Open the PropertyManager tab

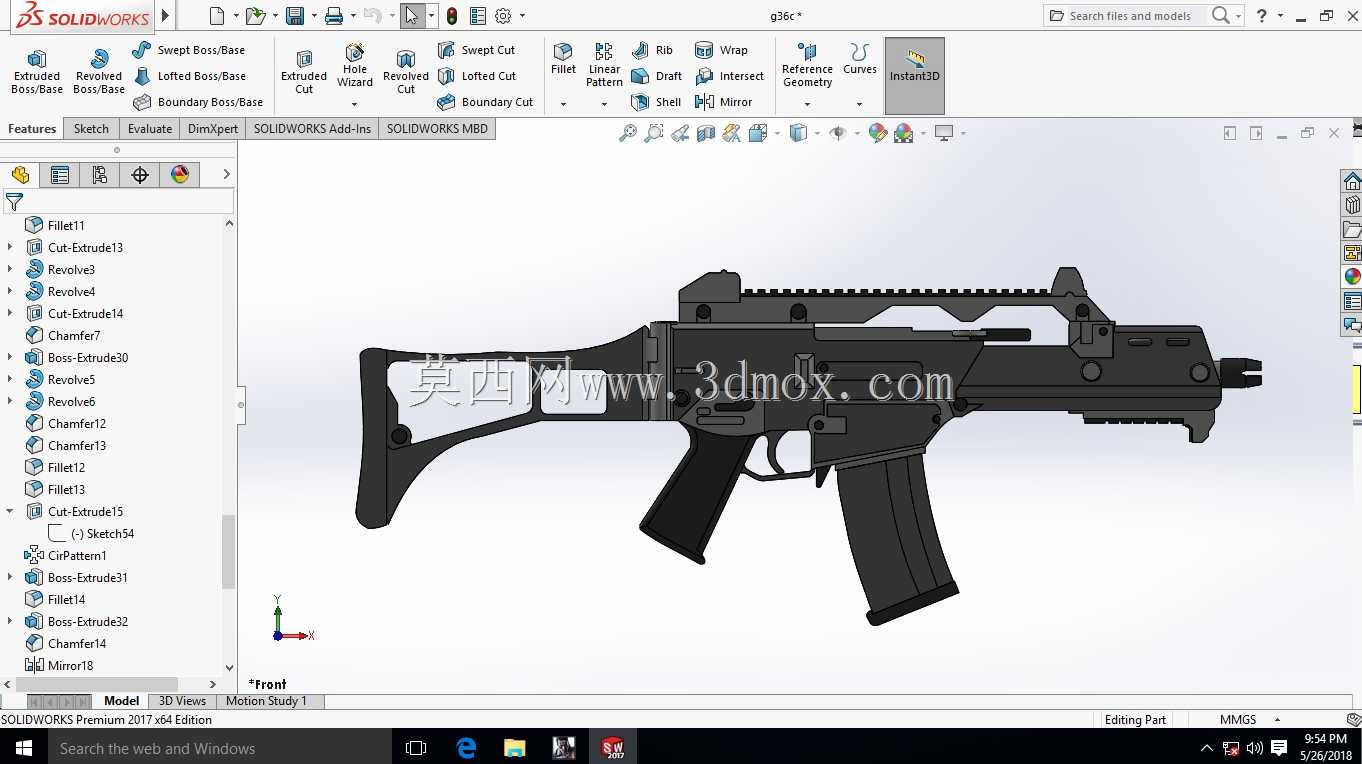coord(60,175)
